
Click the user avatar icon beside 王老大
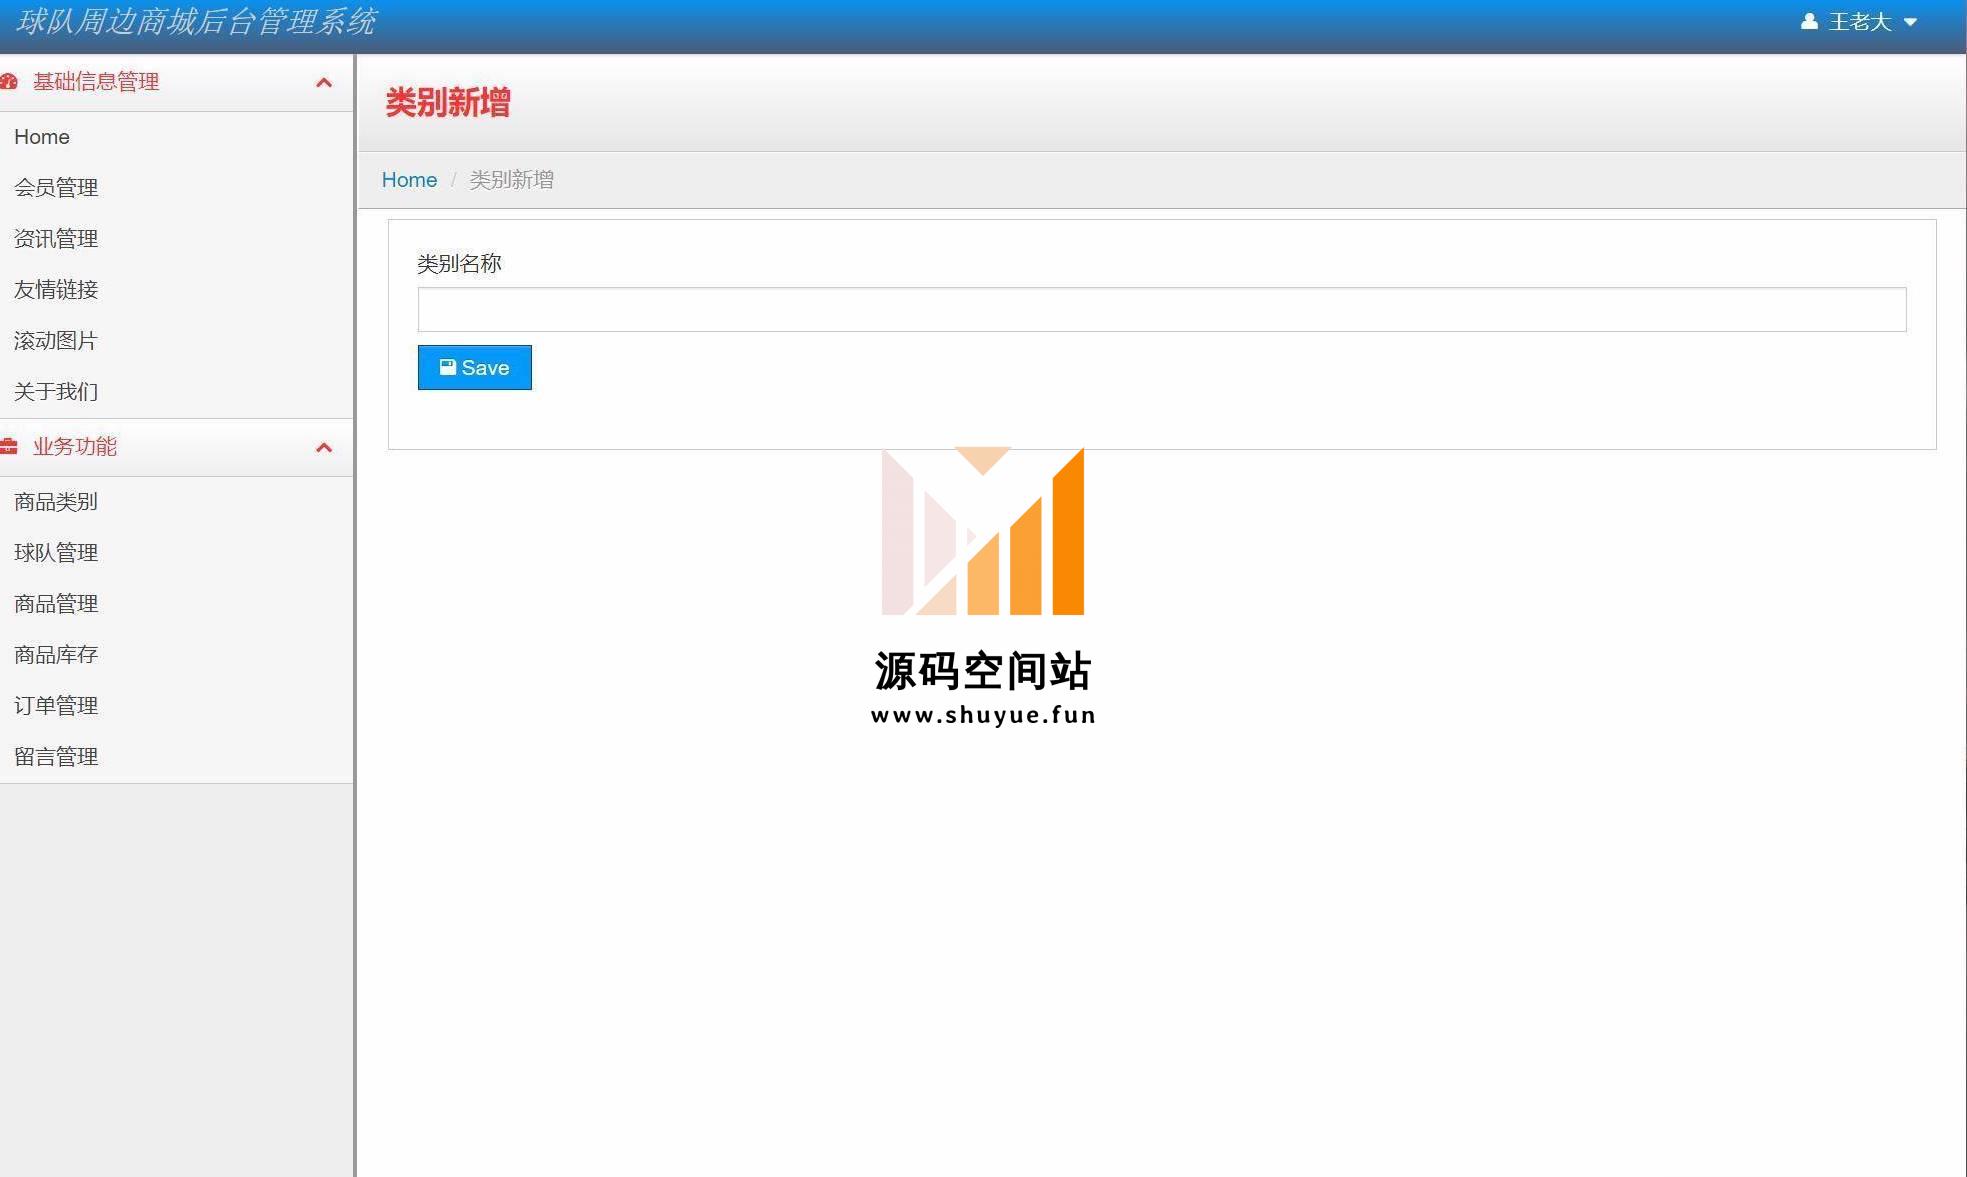[x=1809, y=21]
